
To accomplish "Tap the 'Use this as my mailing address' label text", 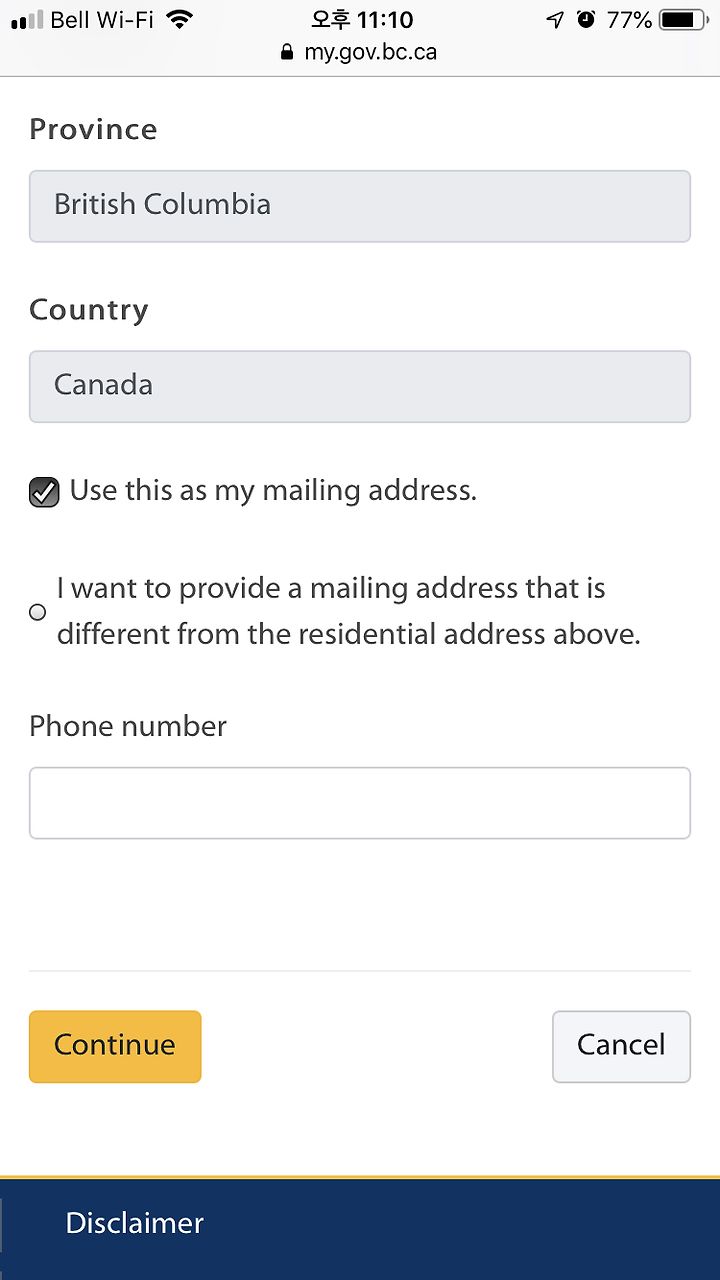I will (x=273, y=491).
